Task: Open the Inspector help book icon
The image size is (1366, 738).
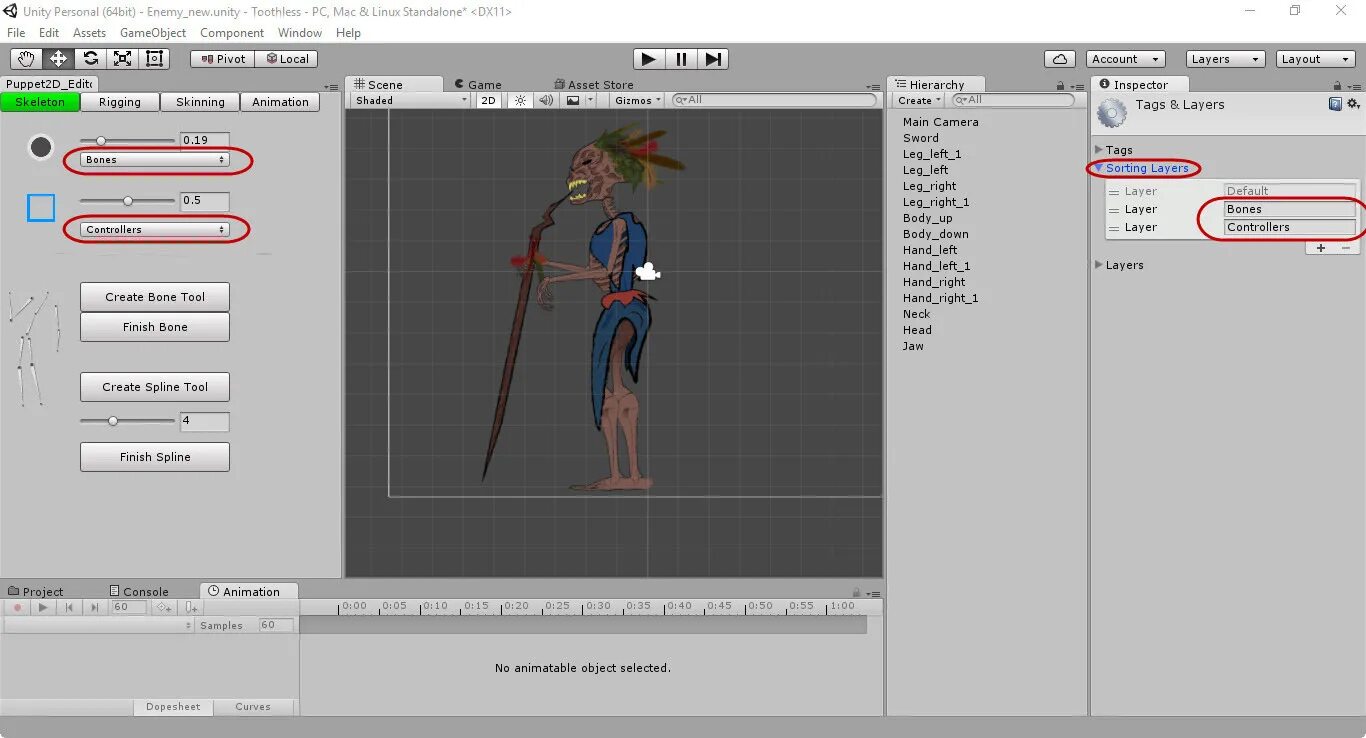Action: tap(1335, 104)
